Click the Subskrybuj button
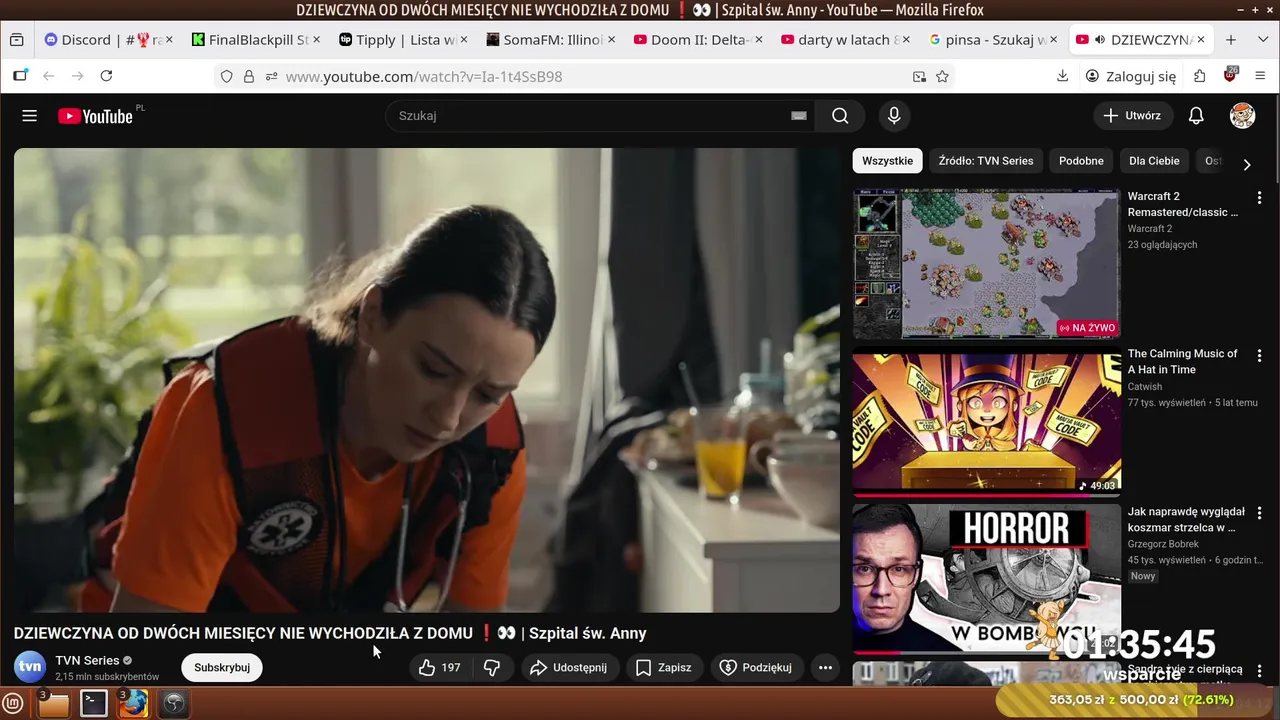The height and width of the screenshot is (720, 1280). click(x=222, y=668)
